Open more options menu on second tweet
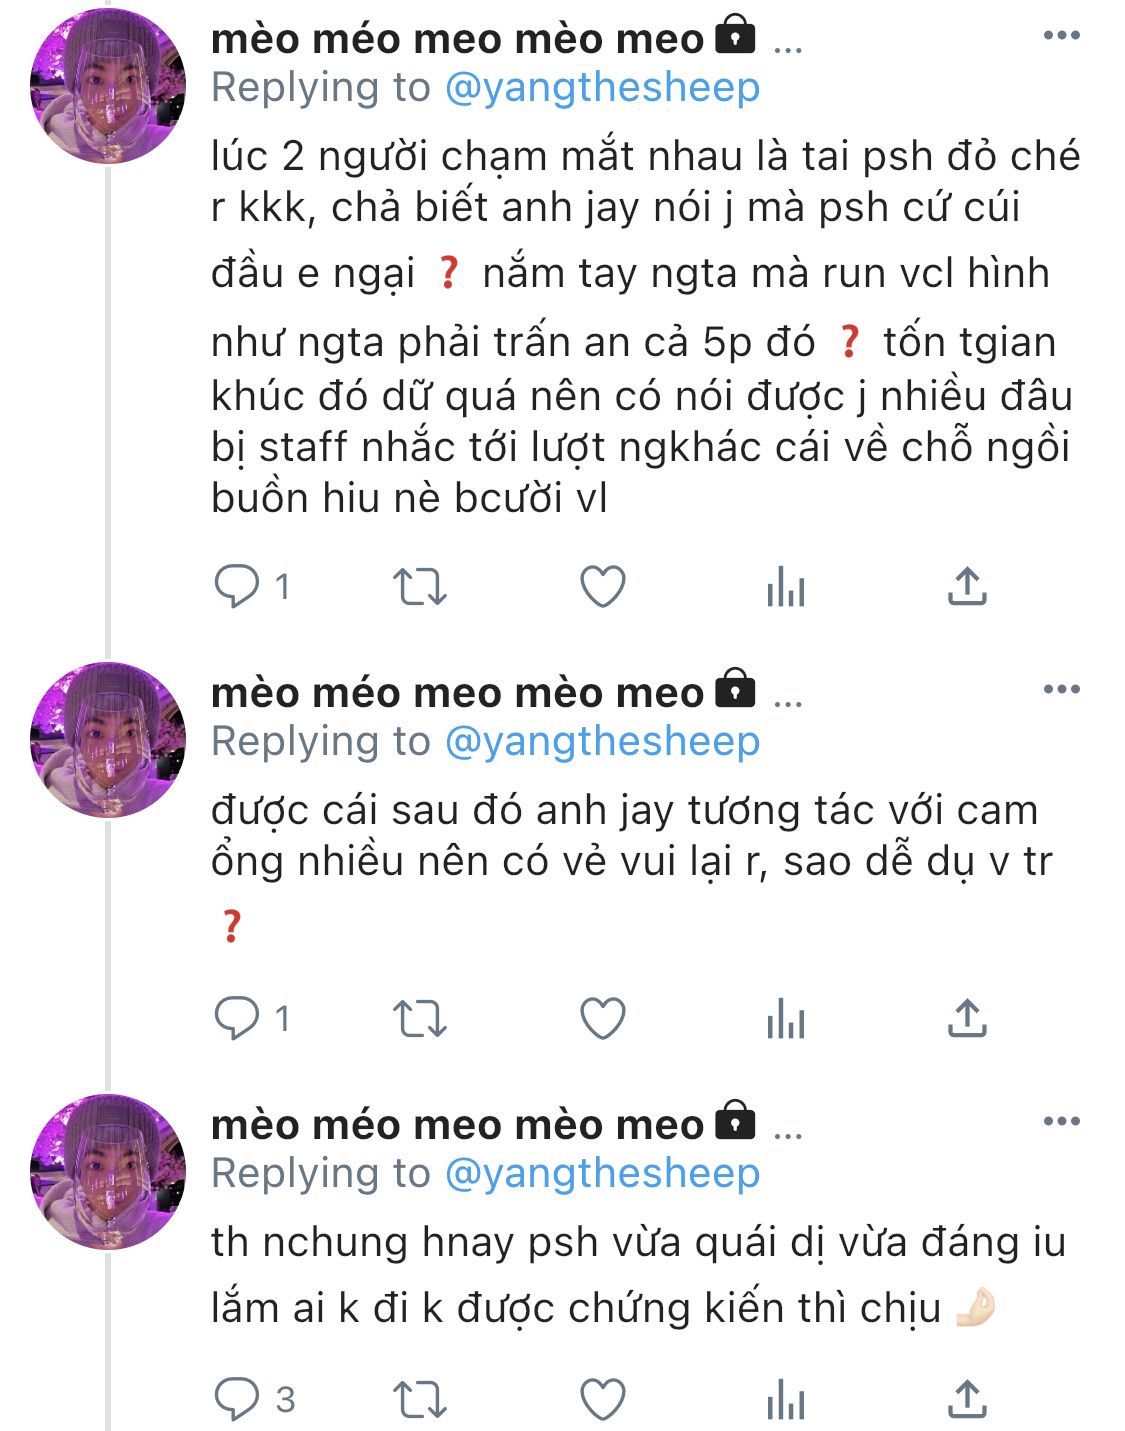1125x1431 pixels. tap(1061, 689)
